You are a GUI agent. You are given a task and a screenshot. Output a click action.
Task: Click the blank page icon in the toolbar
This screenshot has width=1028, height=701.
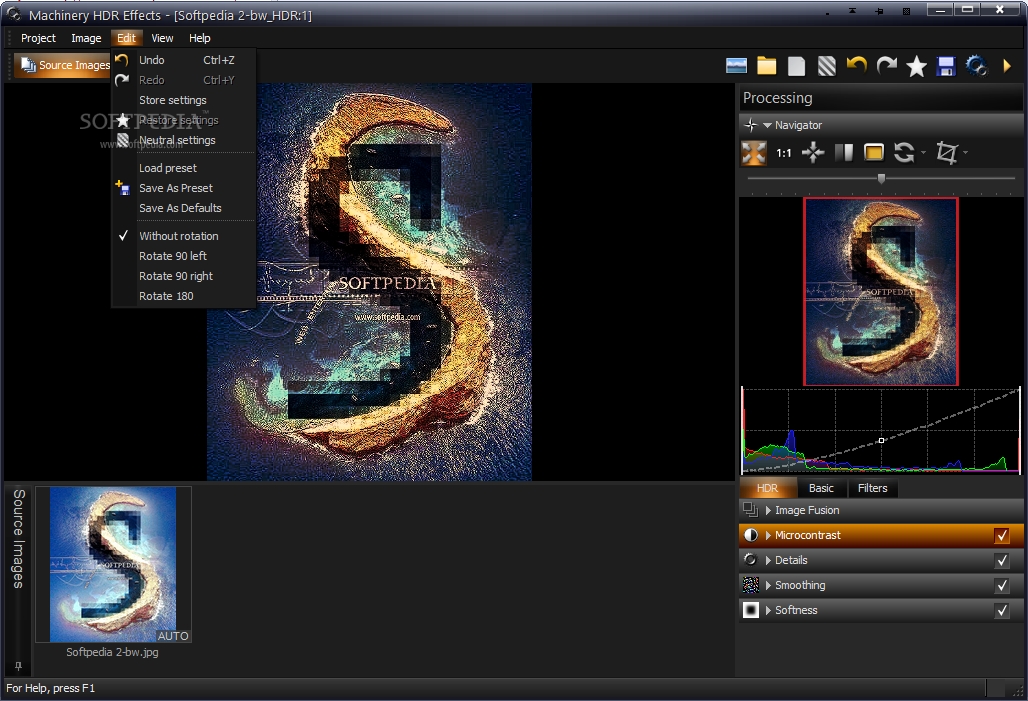pyautogui.click(x=797, y=66)
